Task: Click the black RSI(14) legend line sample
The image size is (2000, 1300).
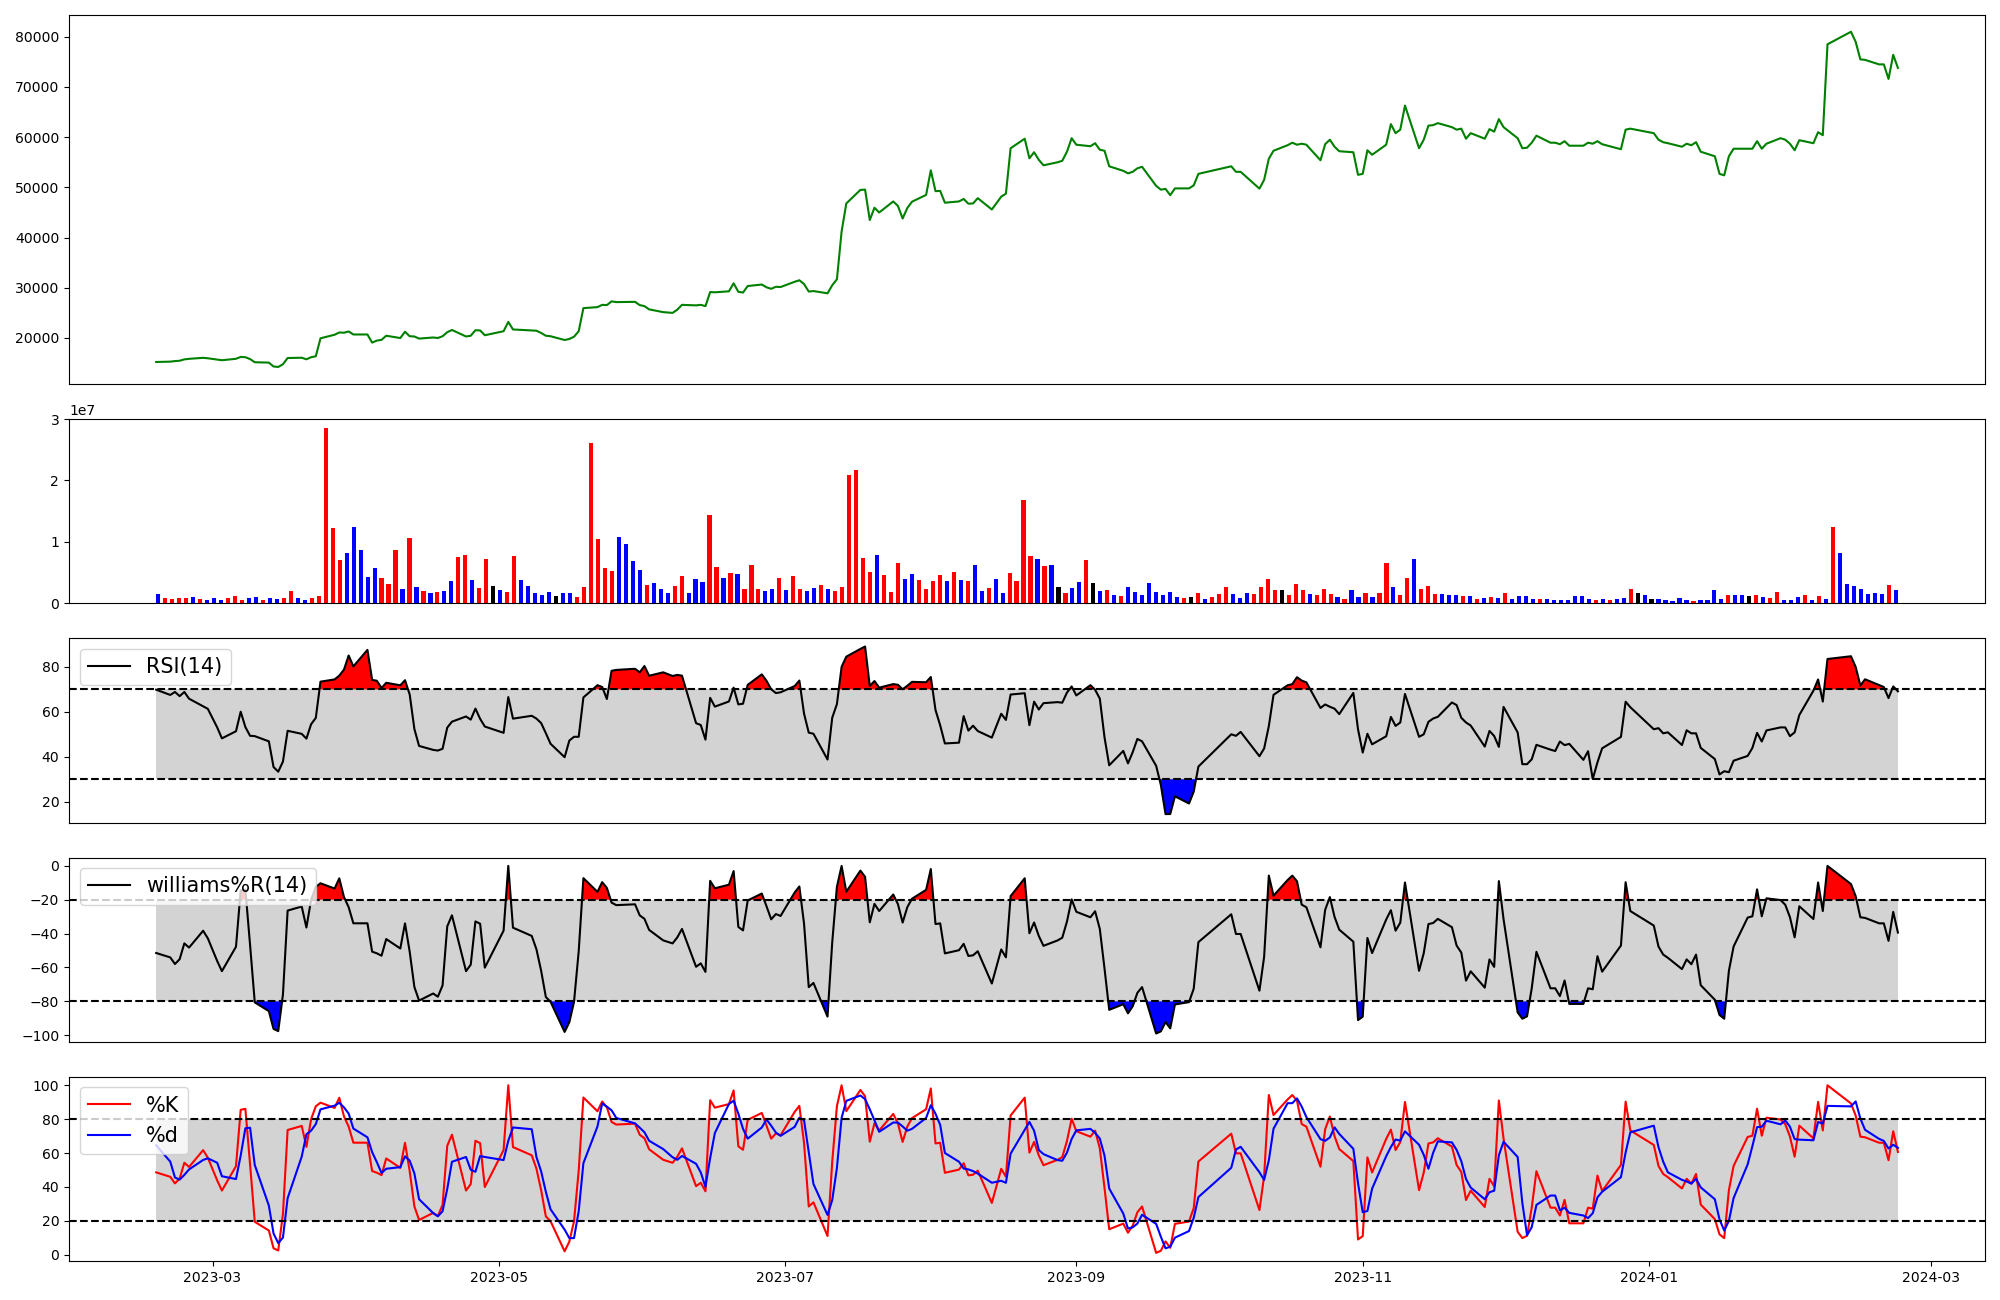Action: pos(109,666)
